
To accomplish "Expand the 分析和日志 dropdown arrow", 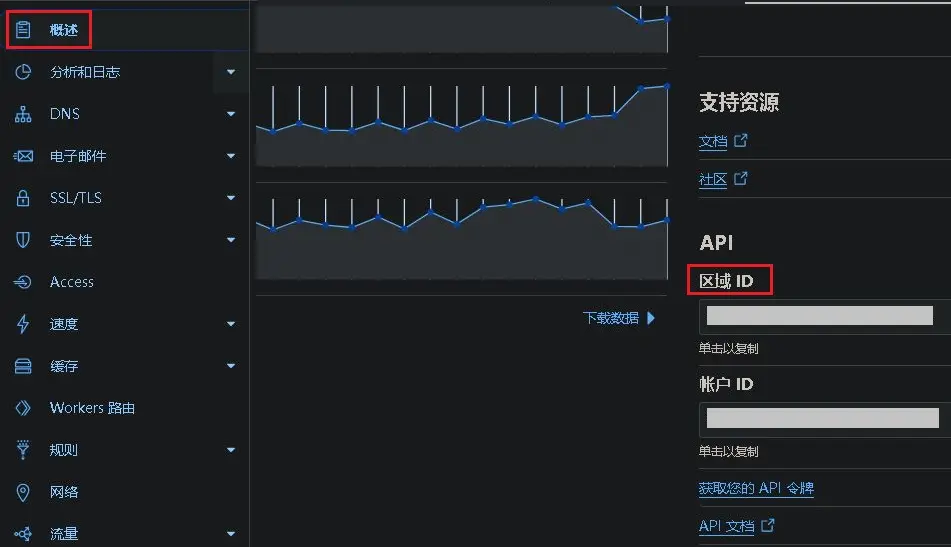I will click(x=231, y=72).
